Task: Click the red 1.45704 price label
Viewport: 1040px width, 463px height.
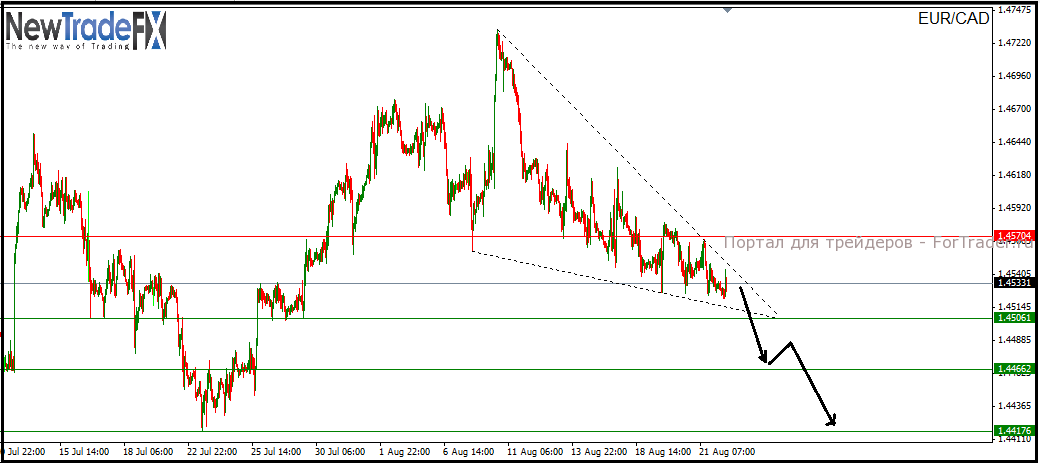Action: [x=1014, y=236]
